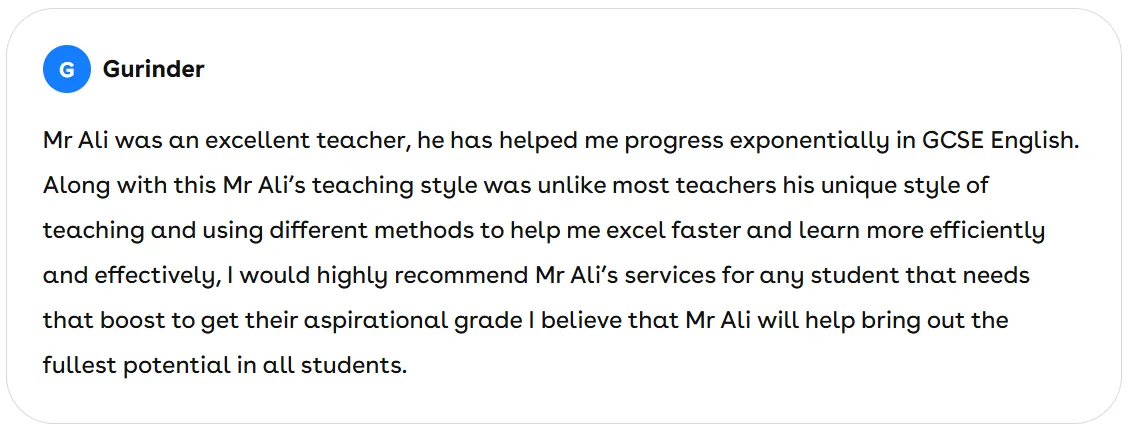The image size is (1131, 431).
Task: Select the reviewer name Gurinder
Action: point(154,69)
